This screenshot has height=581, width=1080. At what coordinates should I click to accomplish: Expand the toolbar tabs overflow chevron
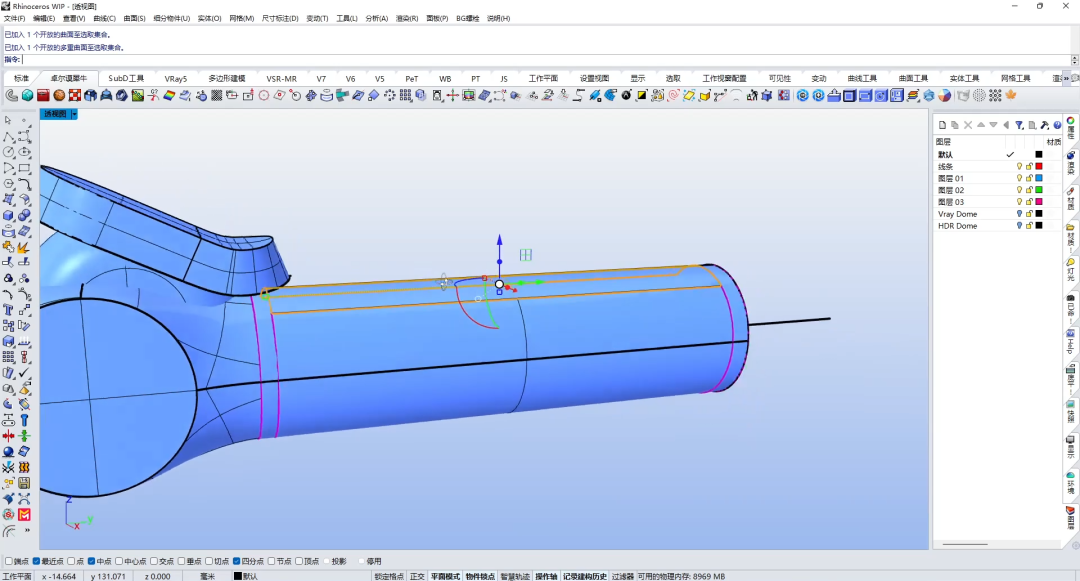1067,78
